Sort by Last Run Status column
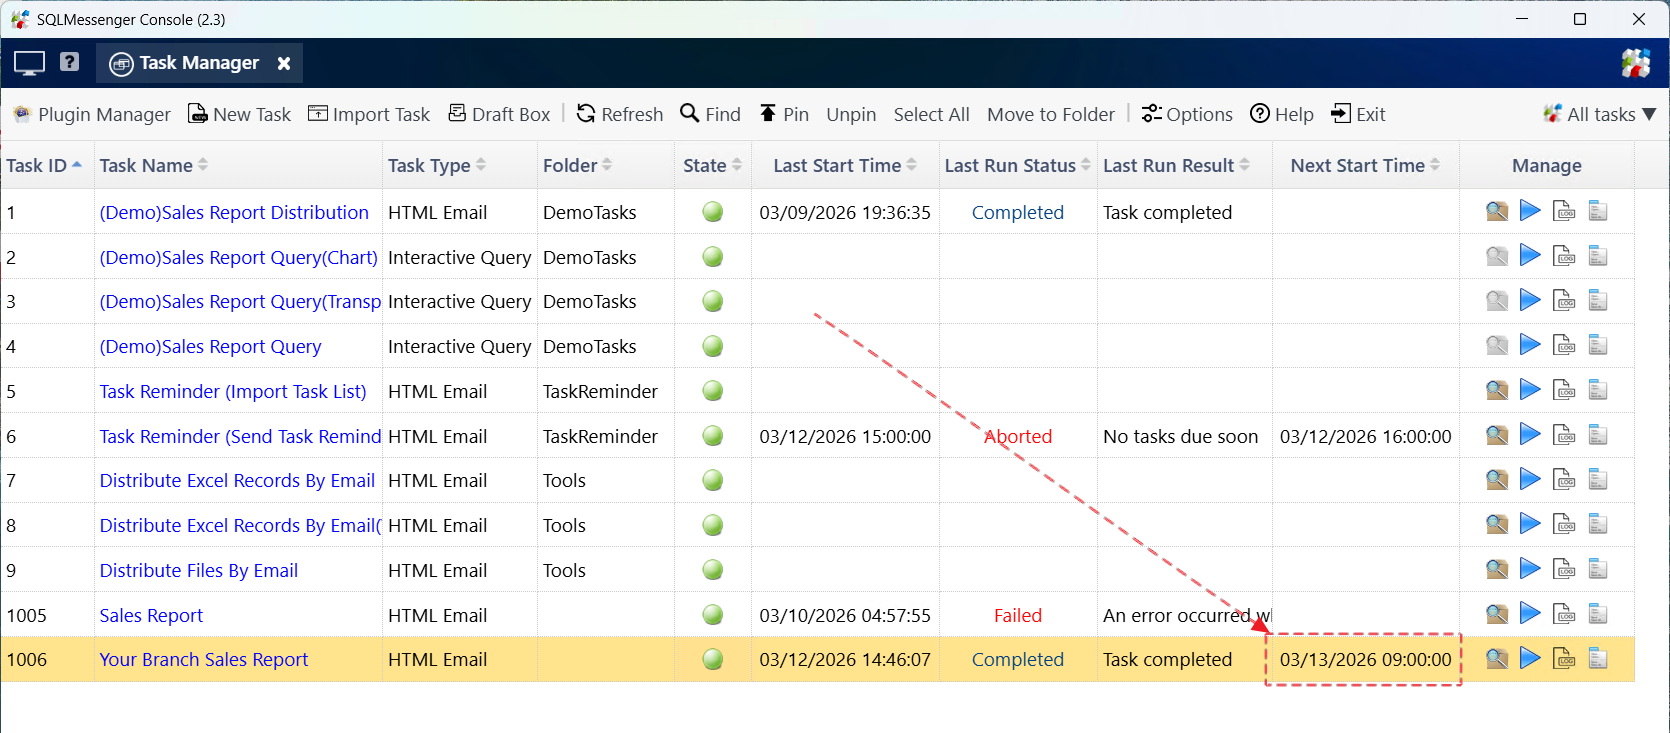This screenshot has height=733, width=1670. click(1018, 165)
